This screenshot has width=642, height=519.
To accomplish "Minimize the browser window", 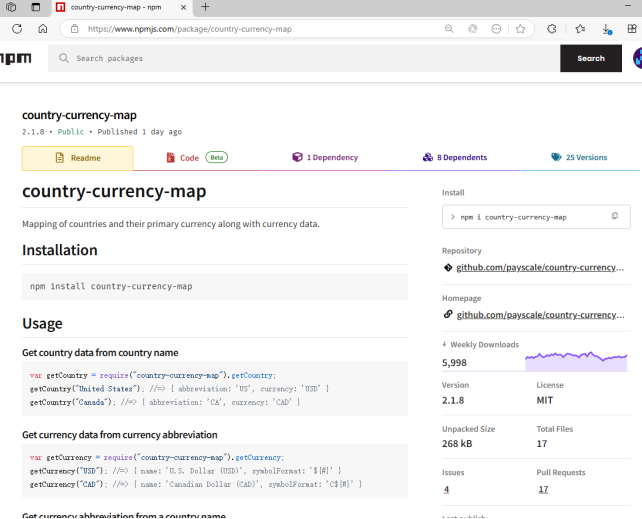I will point(628,6).
